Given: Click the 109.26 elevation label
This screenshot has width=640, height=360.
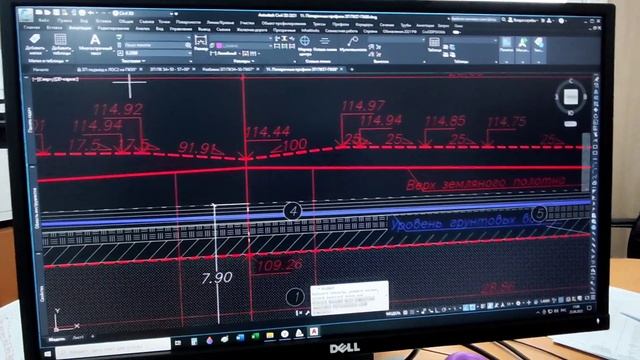Looking at the screenshot, I should [x=280, y=266].
